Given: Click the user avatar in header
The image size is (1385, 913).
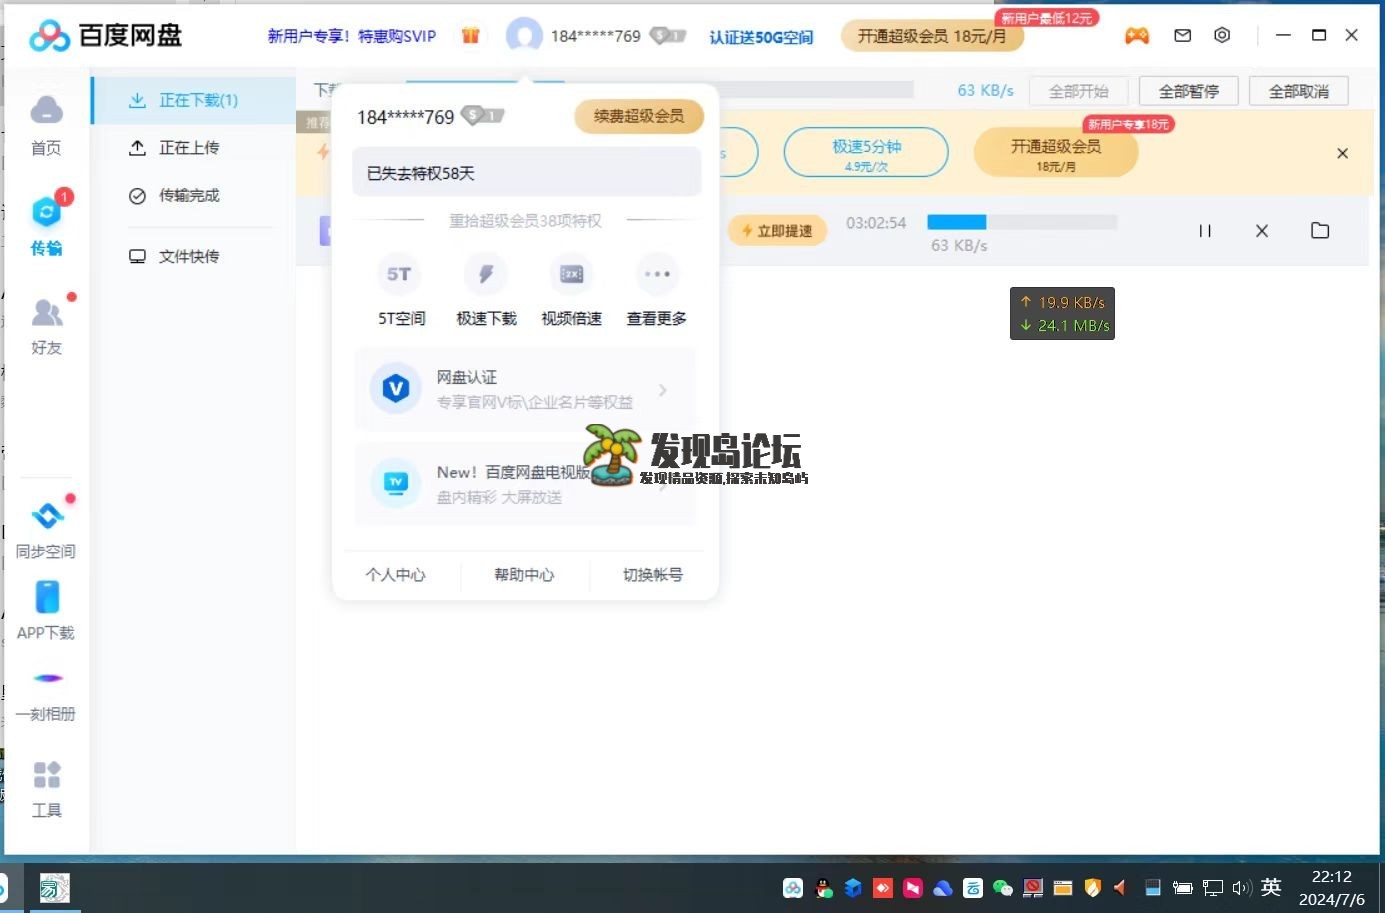Looking at the screenshot, I should pos(524,36).
